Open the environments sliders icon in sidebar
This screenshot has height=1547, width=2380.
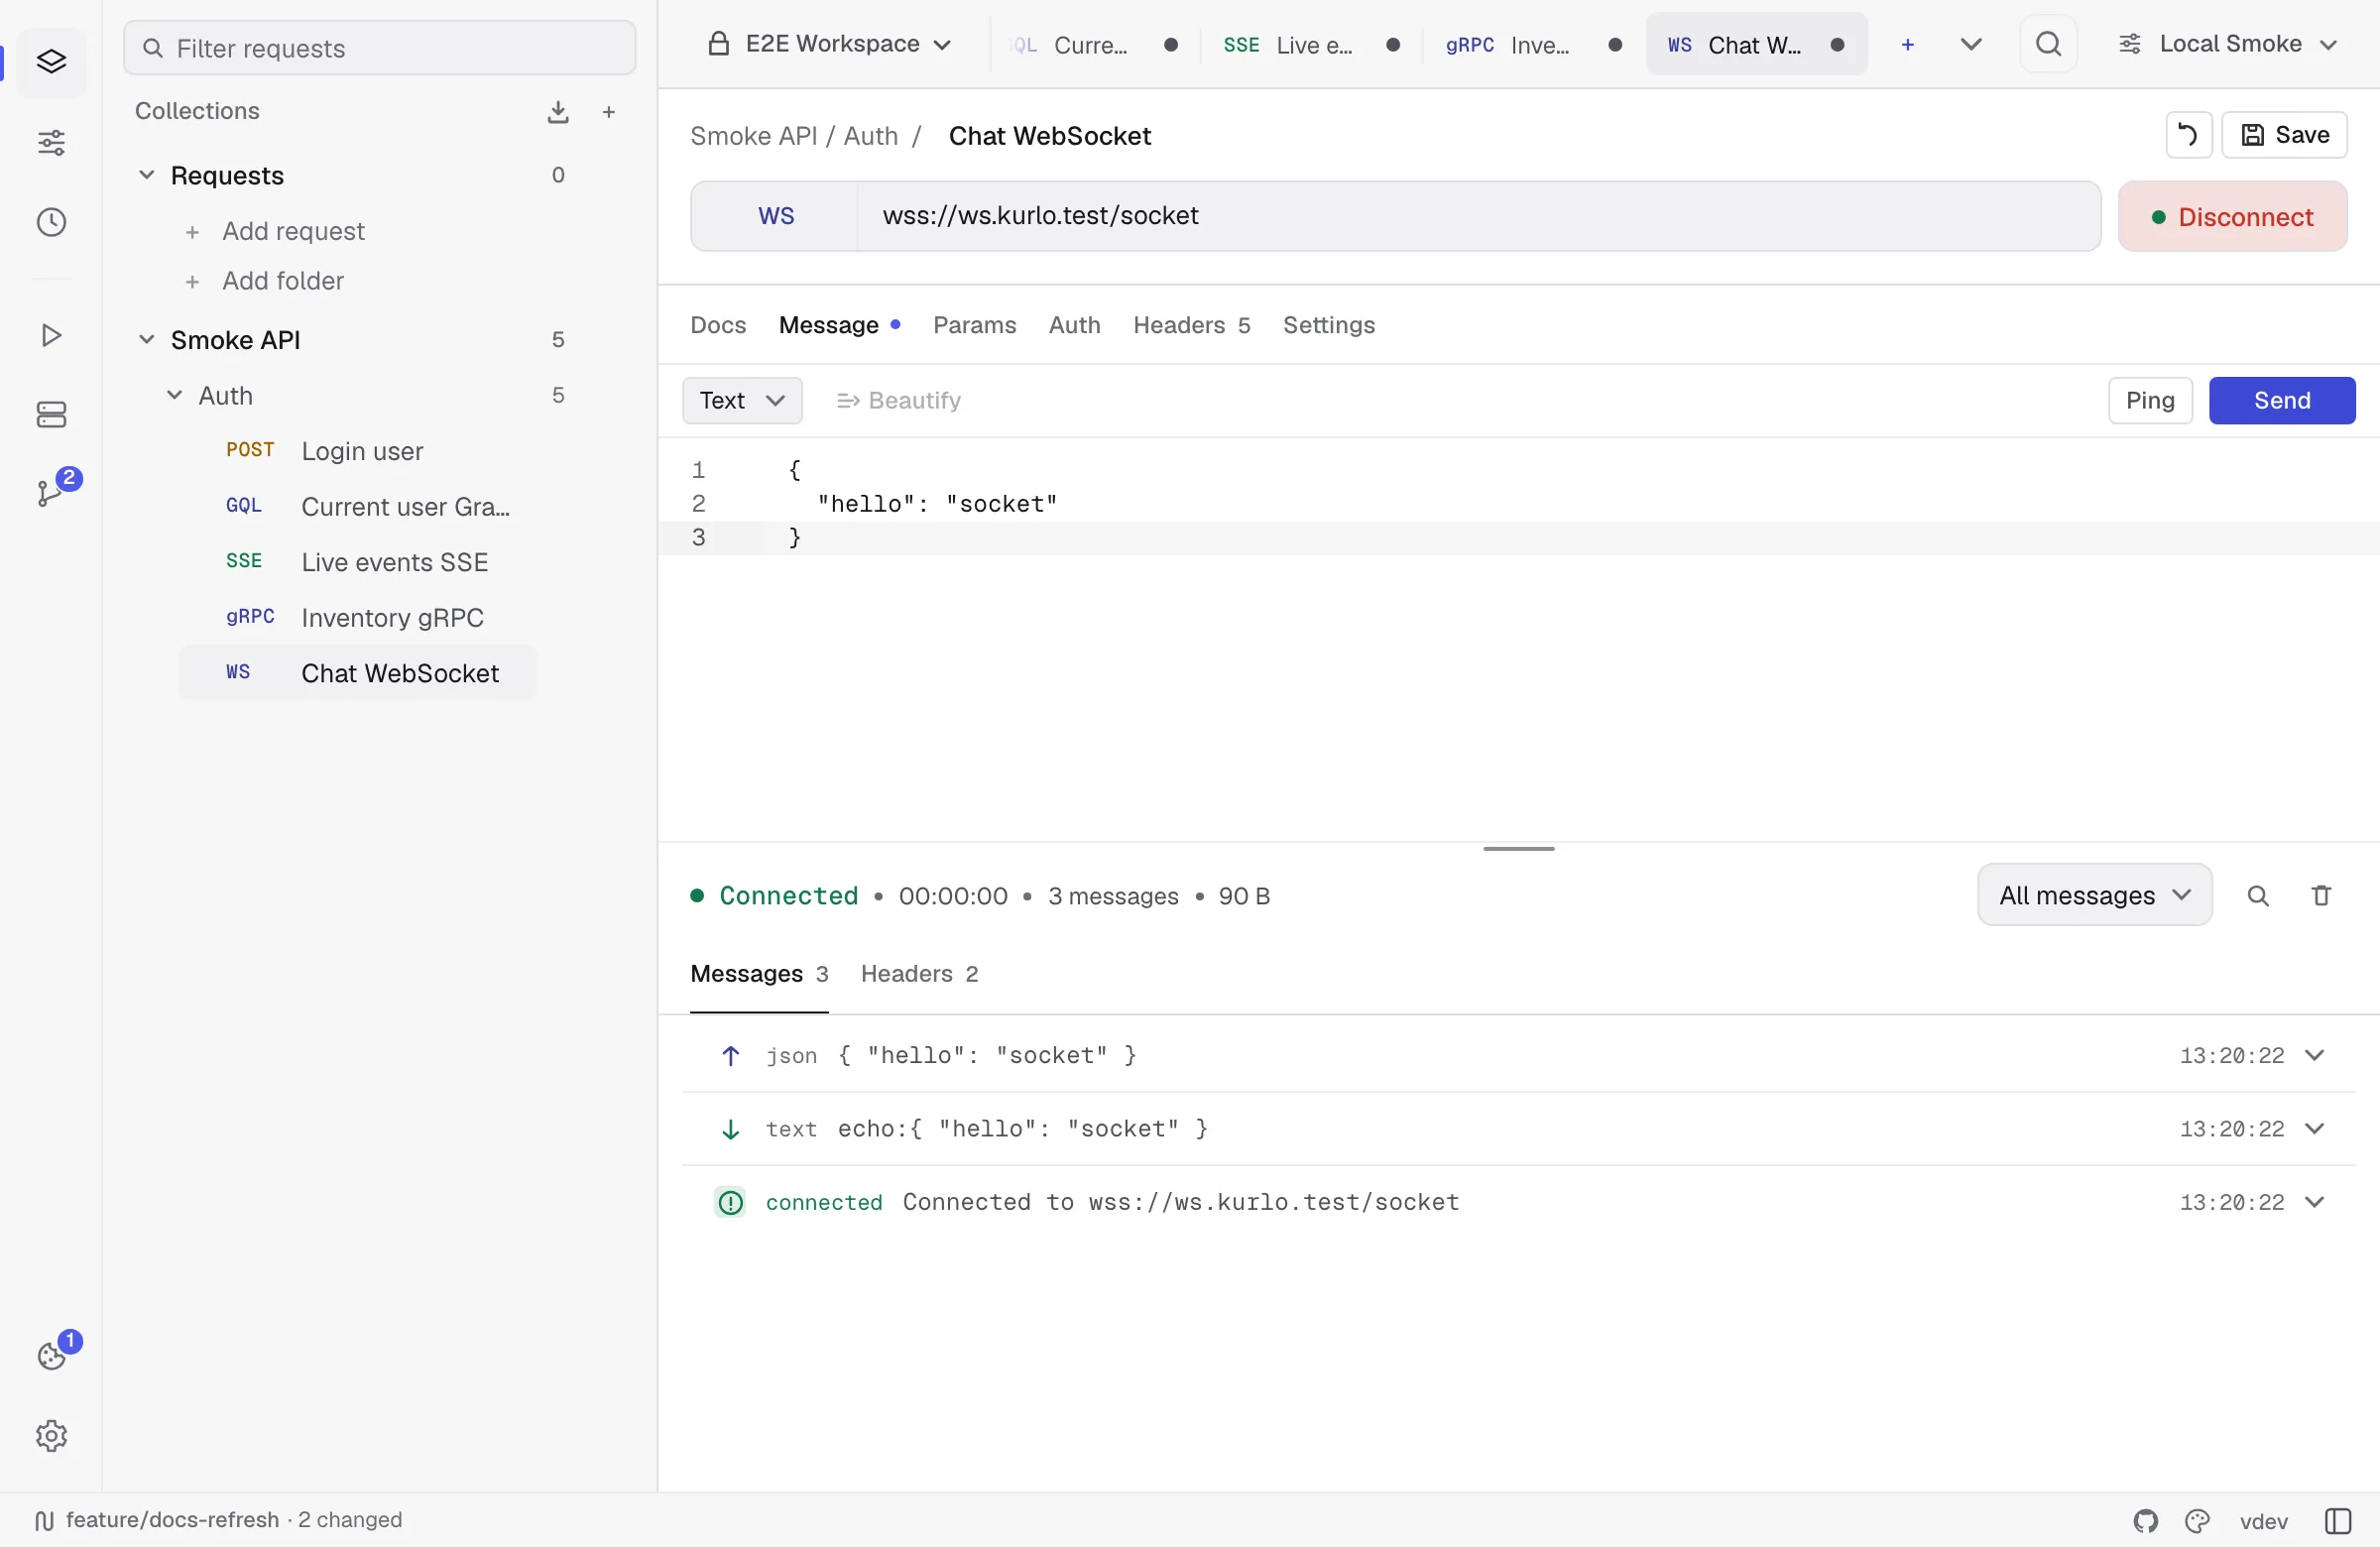coord(51,143)
